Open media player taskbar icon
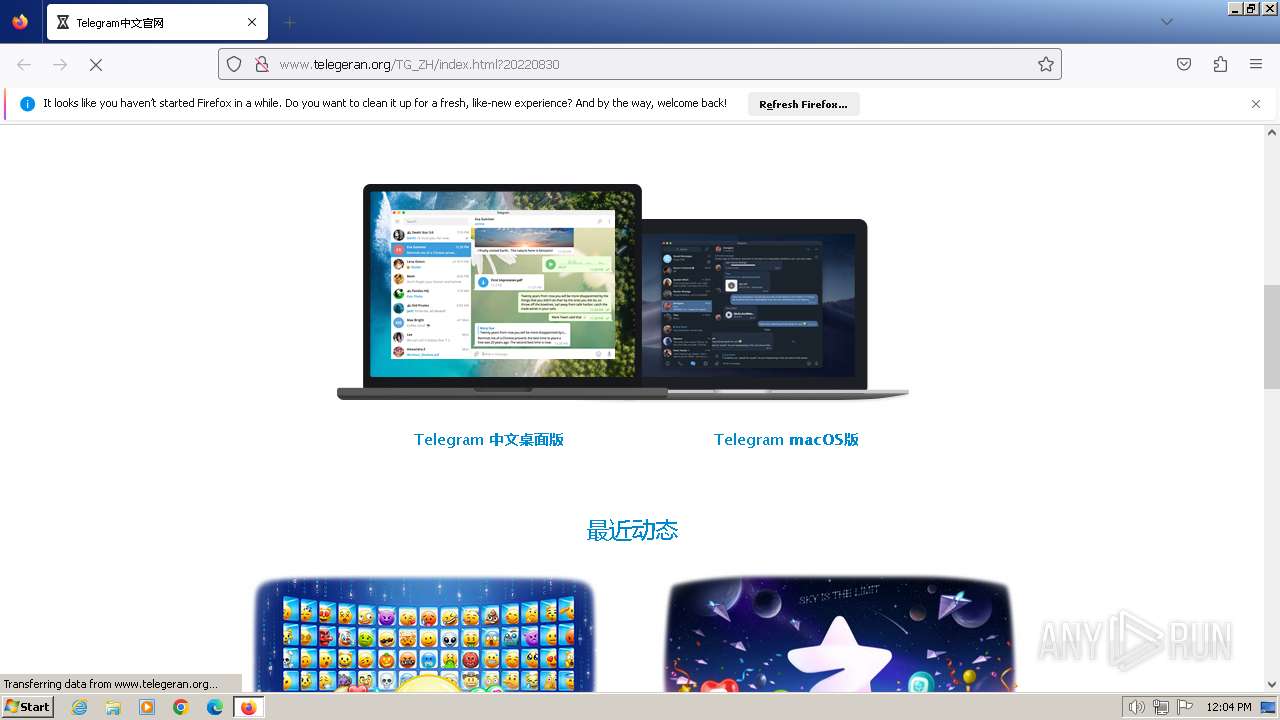Screen dimensions: 1280x720 point(147,707)
